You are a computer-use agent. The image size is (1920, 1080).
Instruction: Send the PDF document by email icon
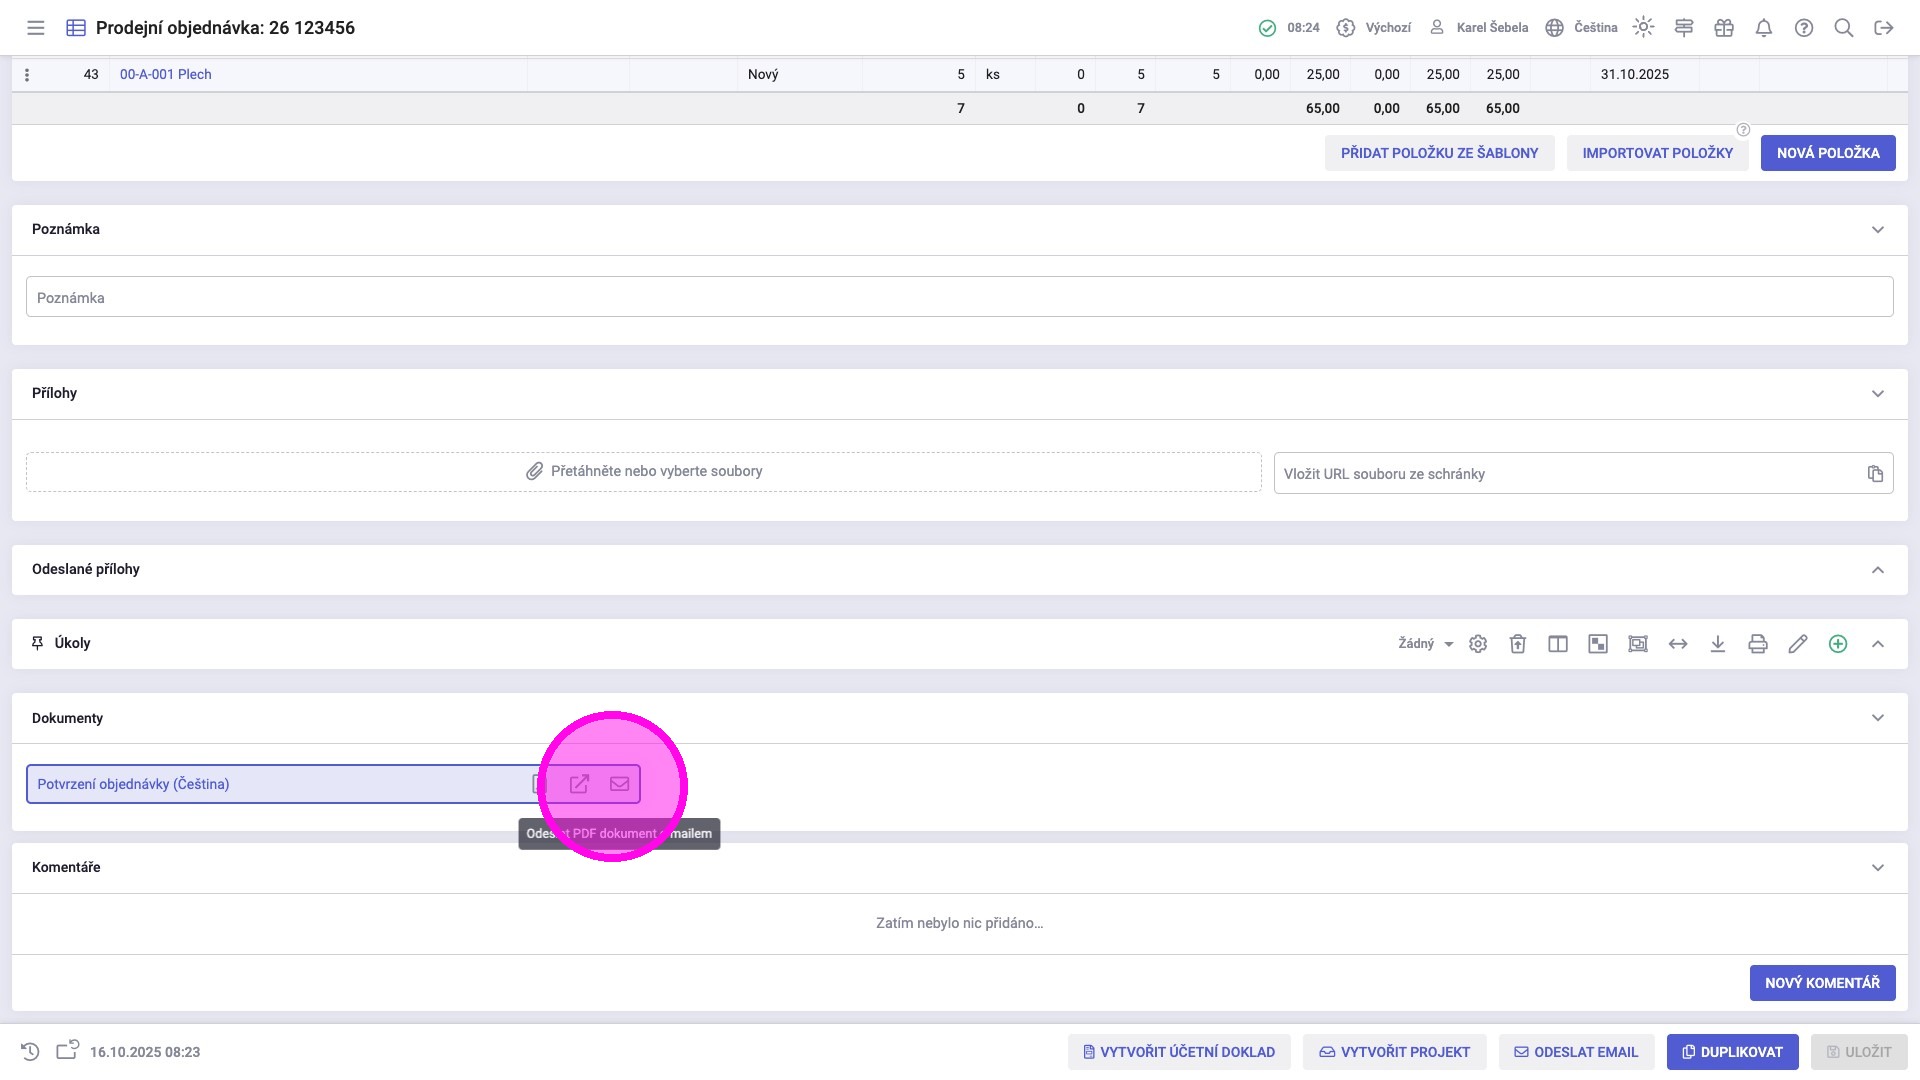619,784
